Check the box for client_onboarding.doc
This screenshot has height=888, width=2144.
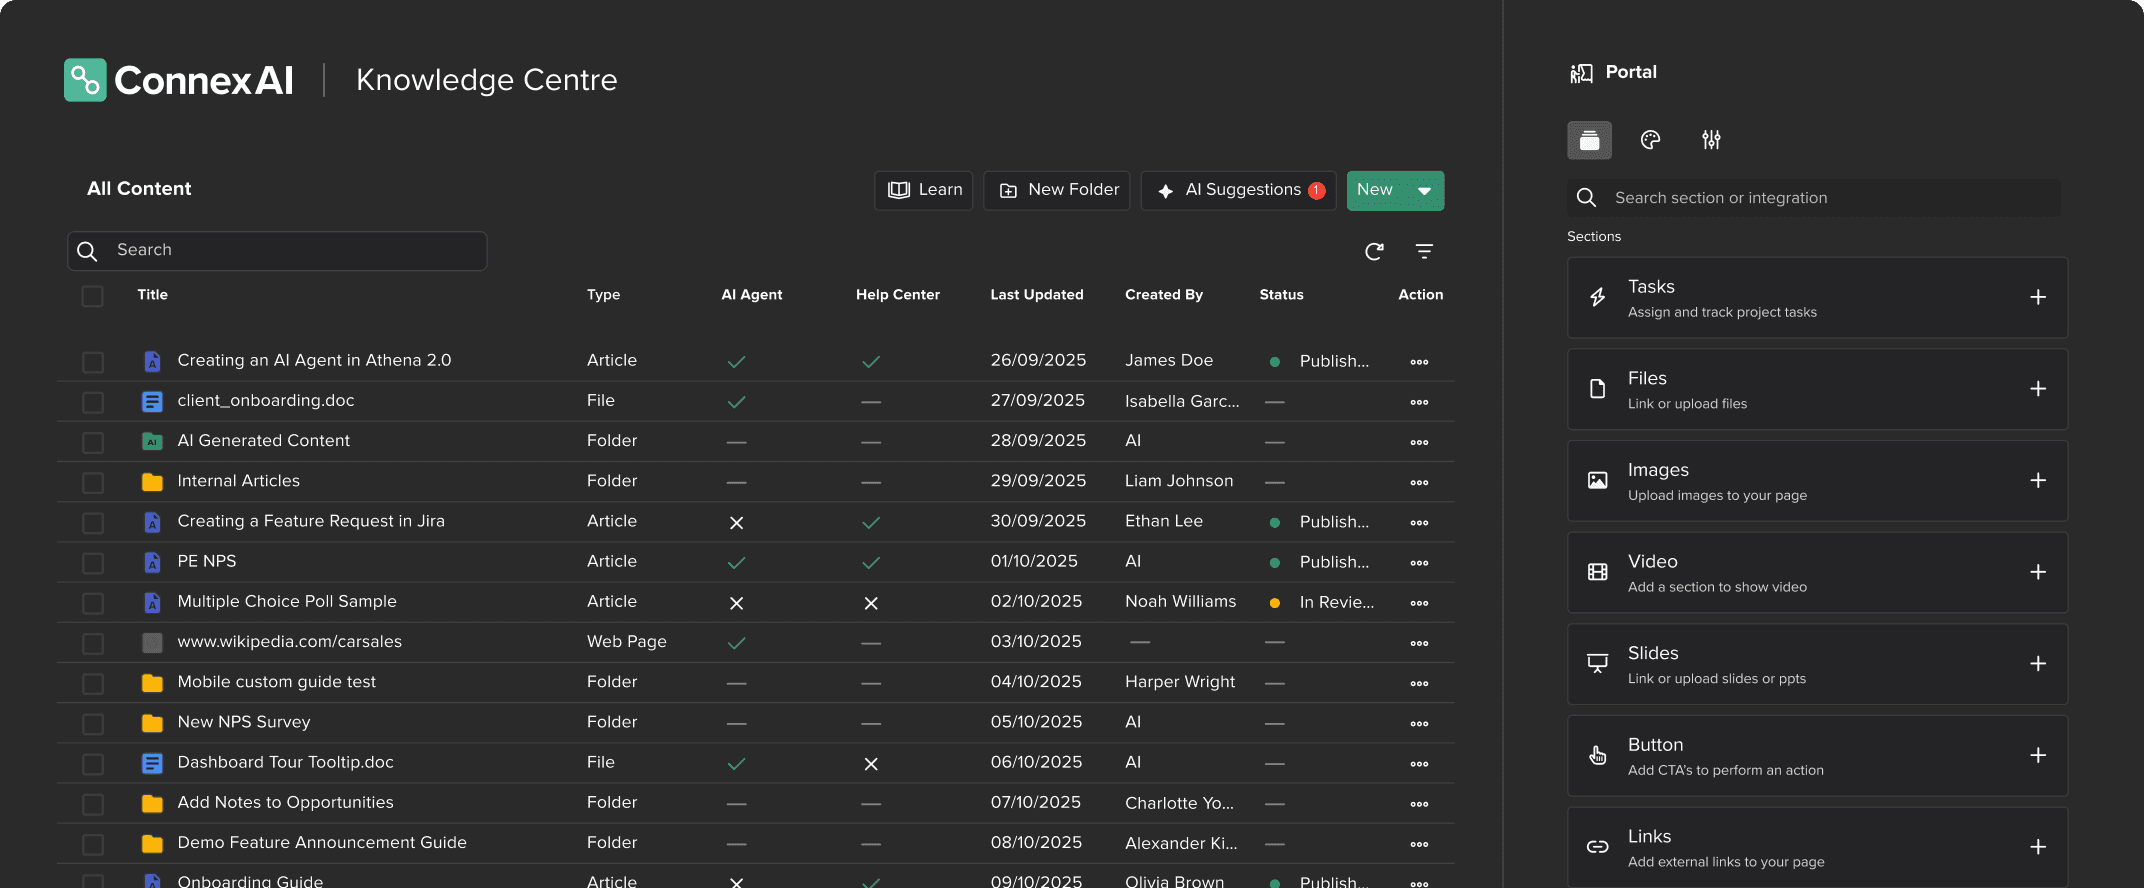tap(93, 402)
